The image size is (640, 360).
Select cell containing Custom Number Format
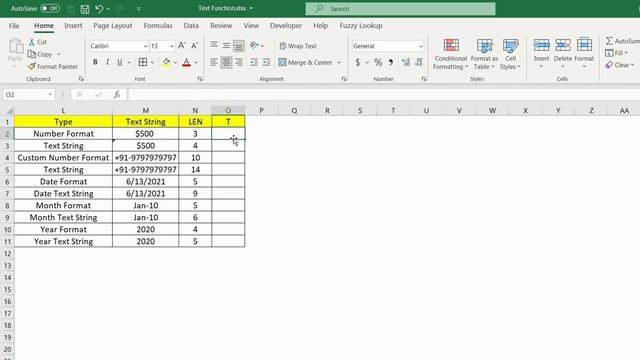(63, 158)
